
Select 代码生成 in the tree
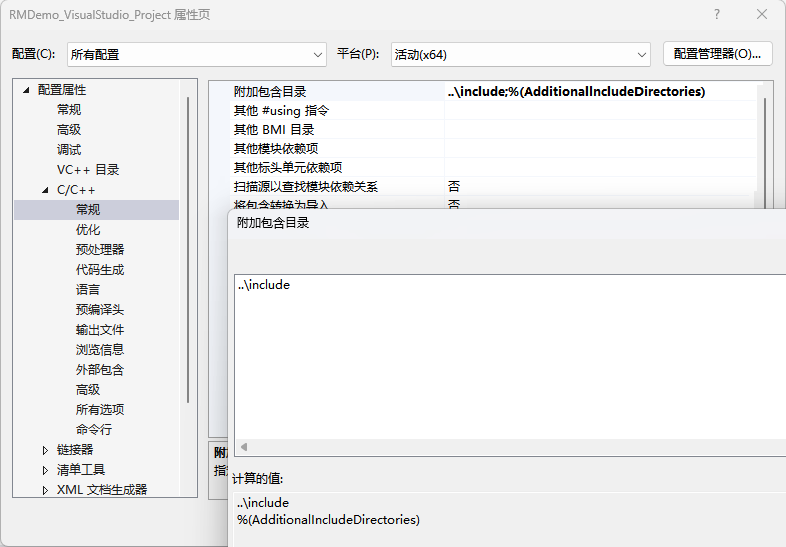coord(100,270)
